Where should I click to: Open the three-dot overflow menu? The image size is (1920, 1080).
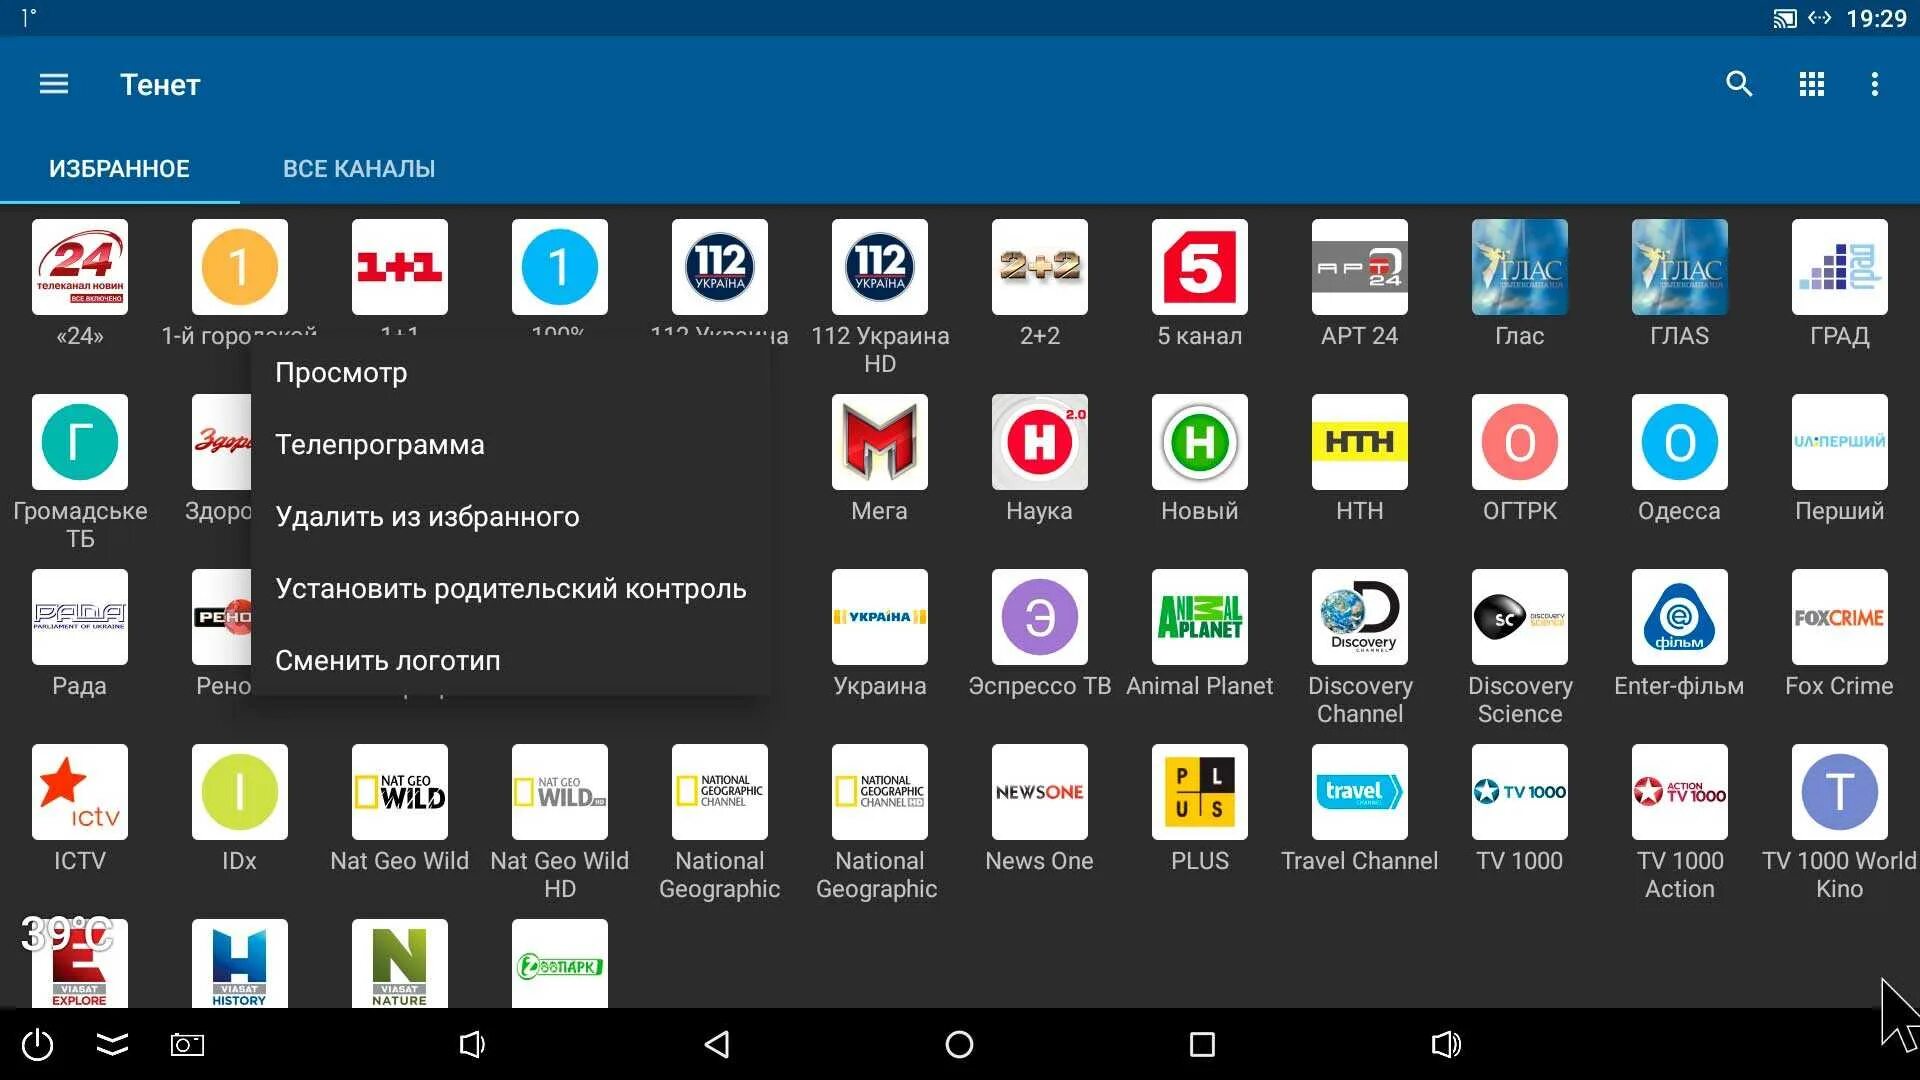click(x=1874, y=84)
